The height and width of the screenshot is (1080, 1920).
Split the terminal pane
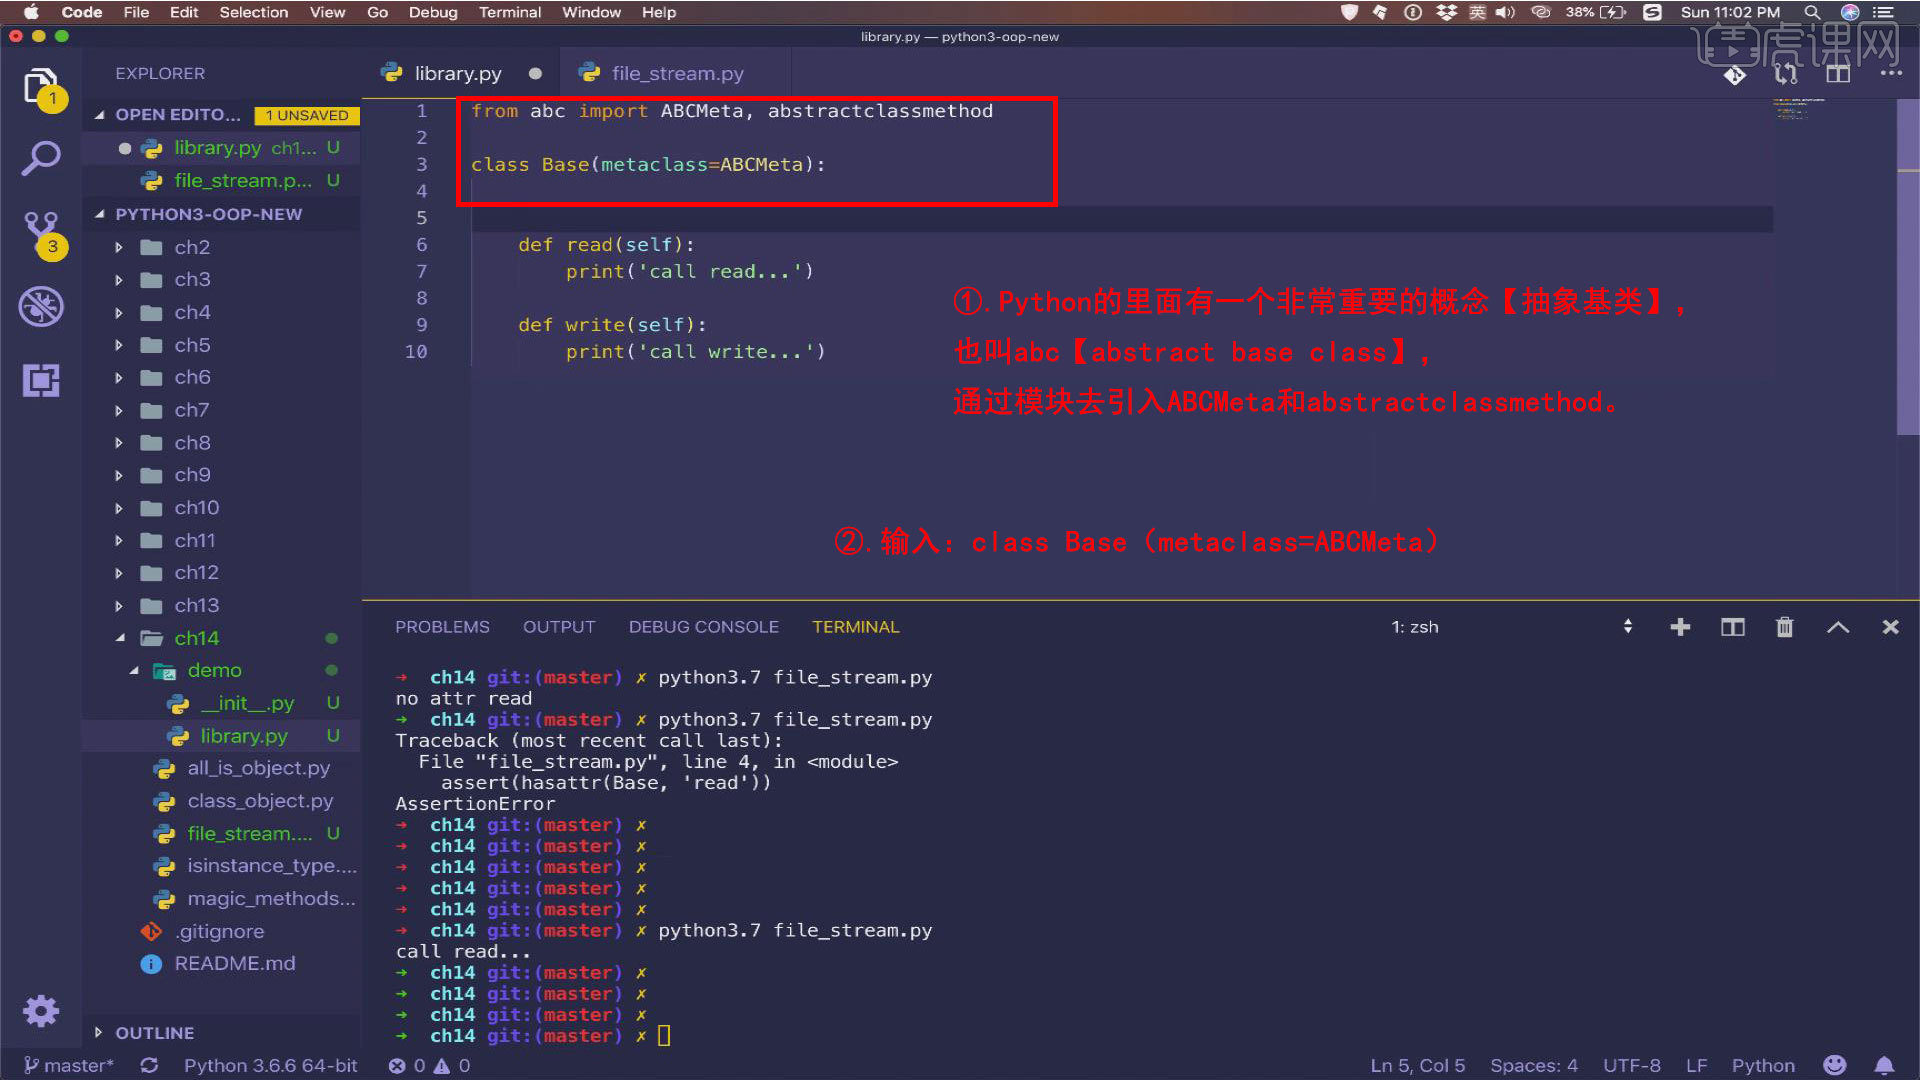tap(1732, 627)
